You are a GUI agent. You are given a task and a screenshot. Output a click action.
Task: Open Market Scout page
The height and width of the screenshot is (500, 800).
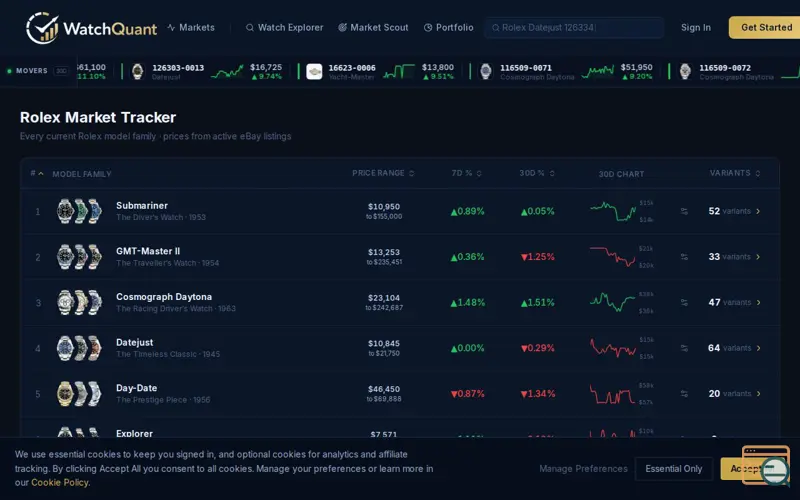[373, 28]
